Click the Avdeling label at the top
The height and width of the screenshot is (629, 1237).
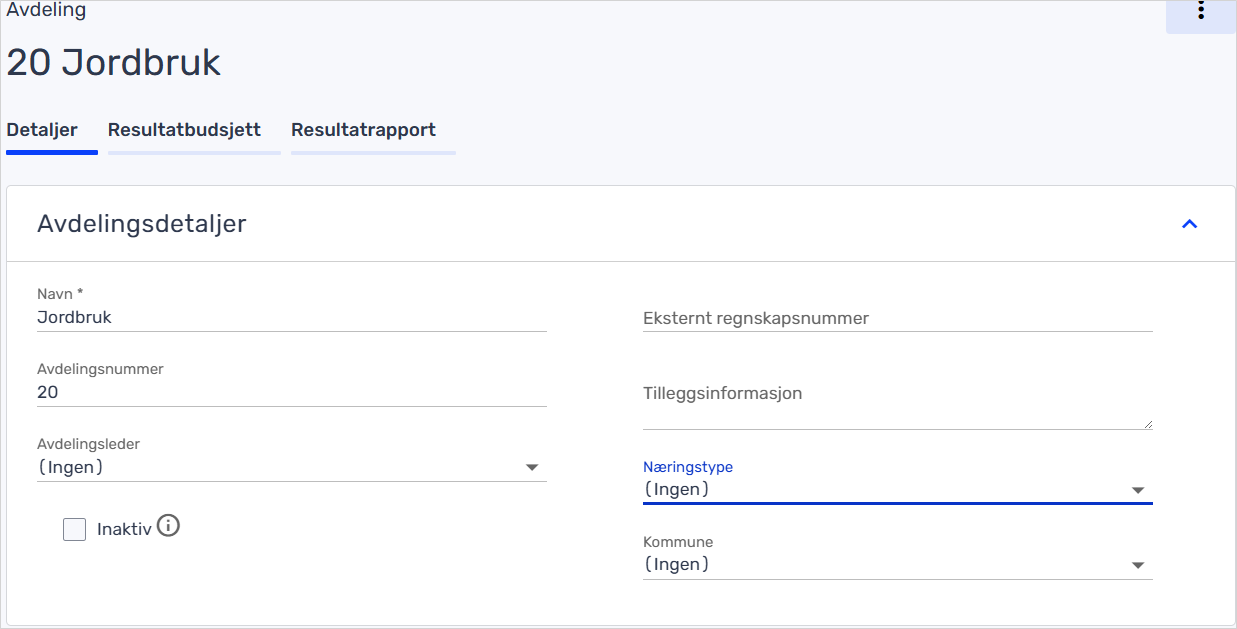(46, 11)
